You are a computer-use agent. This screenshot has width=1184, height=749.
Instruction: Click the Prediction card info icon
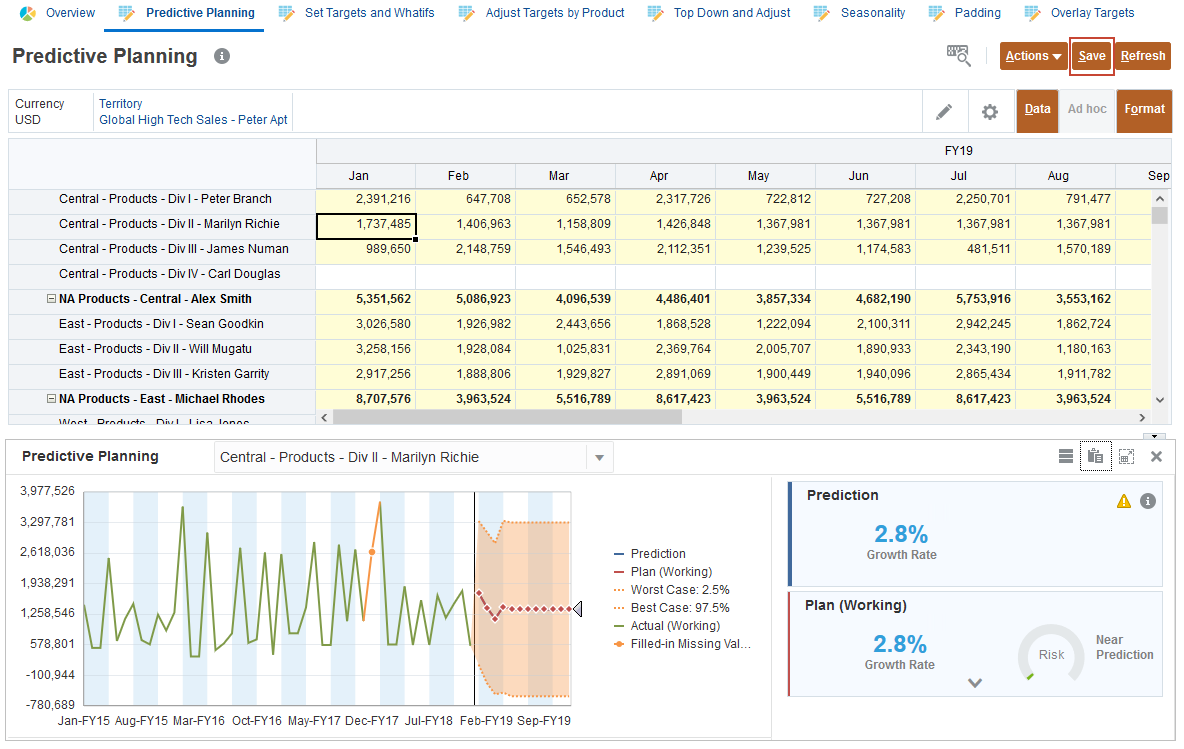[x=1147, y=501]
